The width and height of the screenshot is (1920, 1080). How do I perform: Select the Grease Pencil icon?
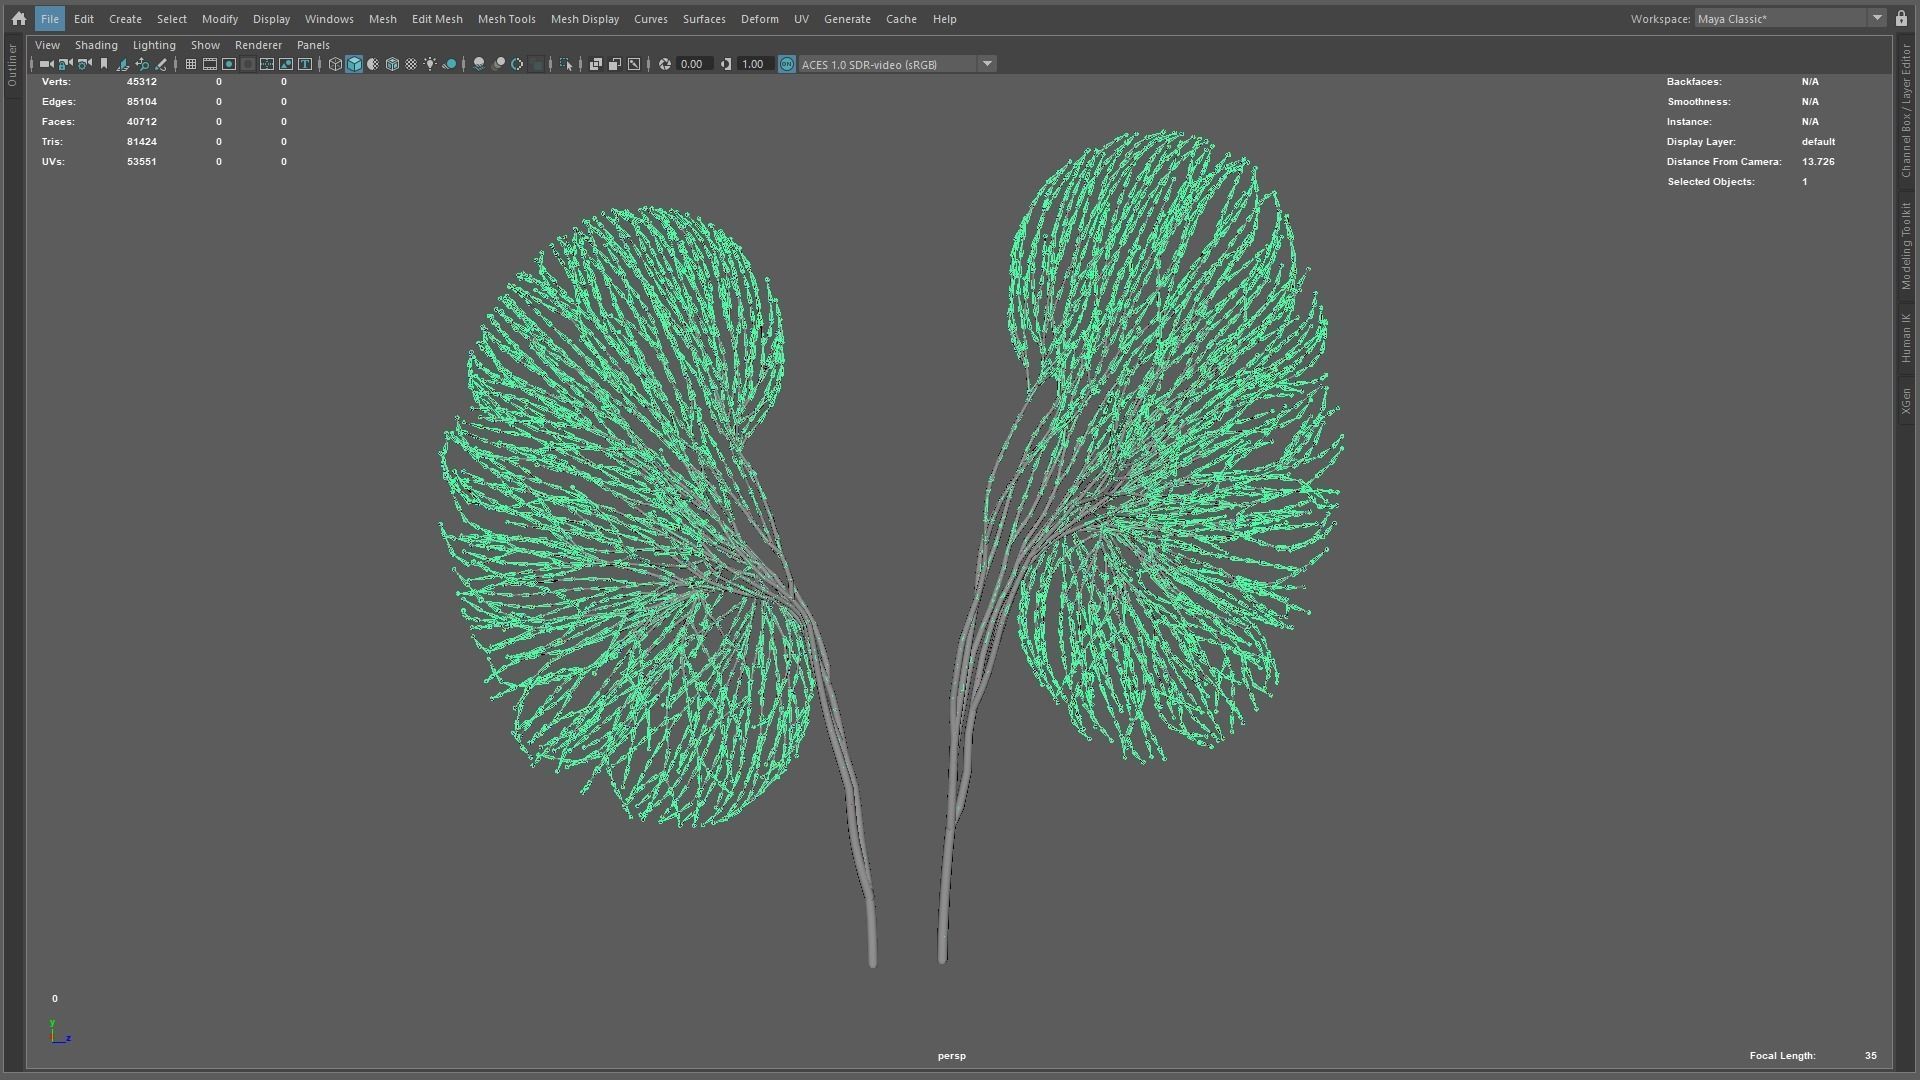click(x=161, y=64)
